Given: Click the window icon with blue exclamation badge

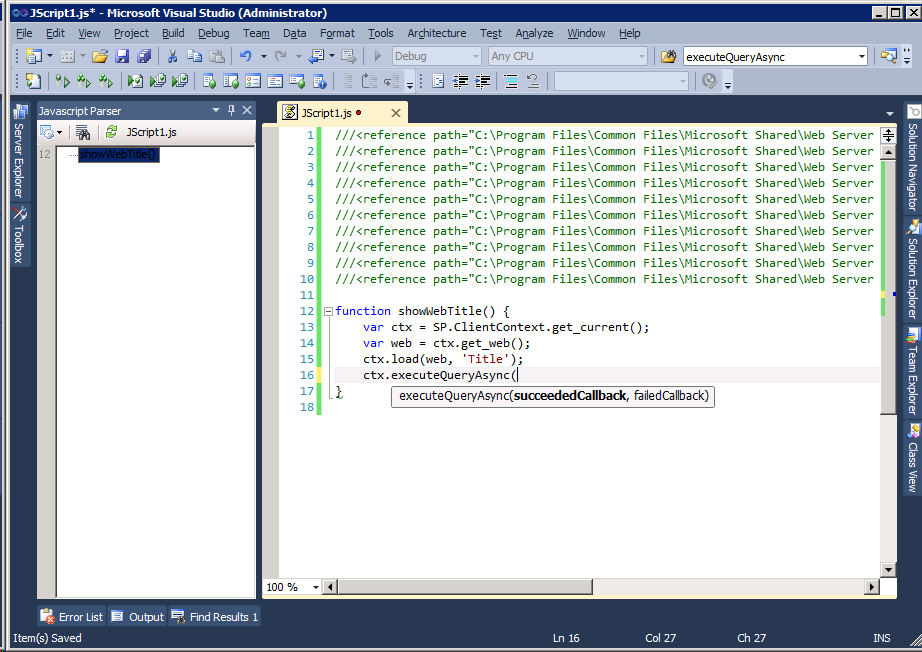Looking at the screenshot, I should click(319, 81).
